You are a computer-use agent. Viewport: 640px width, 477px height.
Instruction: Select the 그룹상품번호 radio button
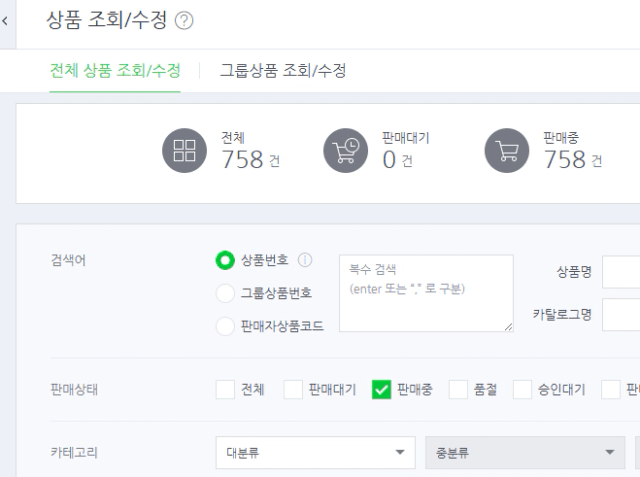click(225, 293)
